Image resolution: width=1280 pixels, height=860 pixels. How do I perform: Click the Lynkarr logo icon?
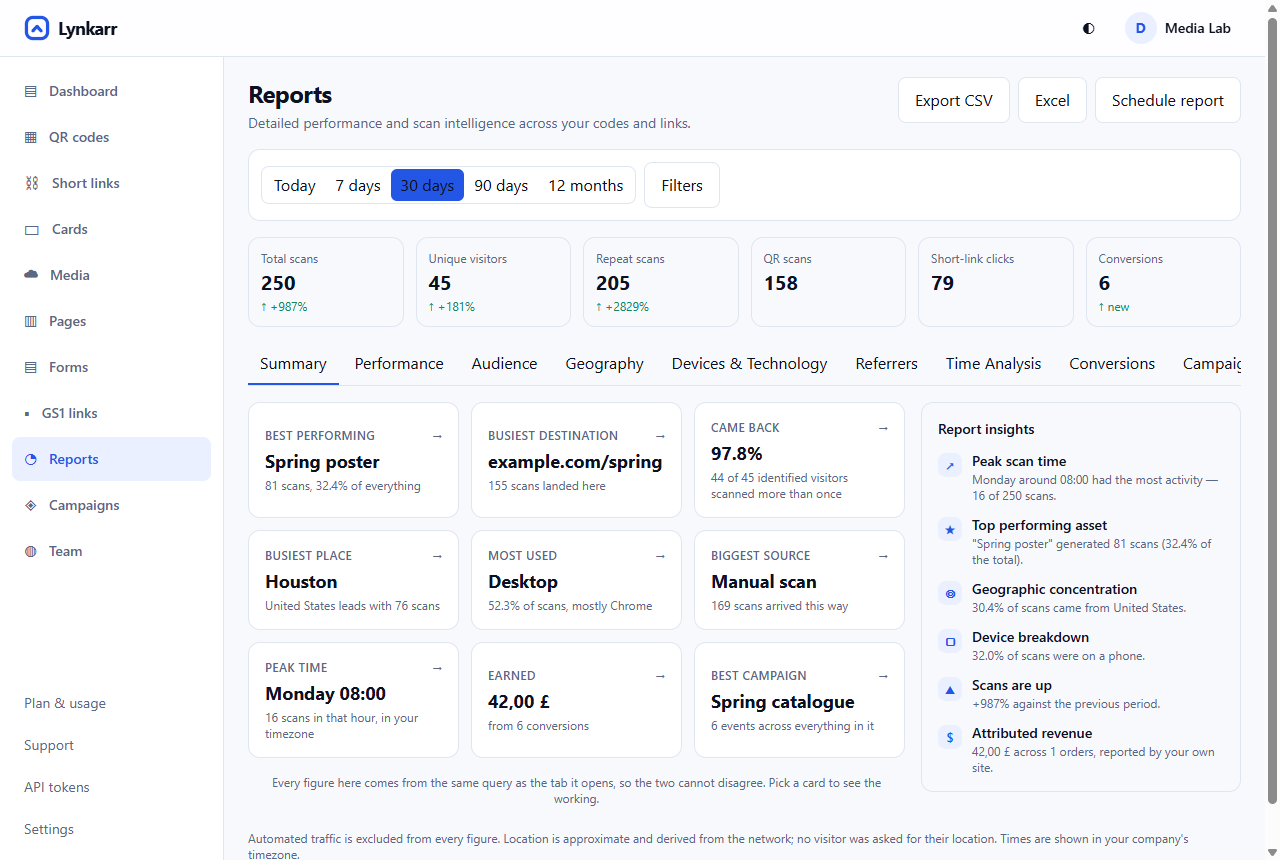click(36, 29)
